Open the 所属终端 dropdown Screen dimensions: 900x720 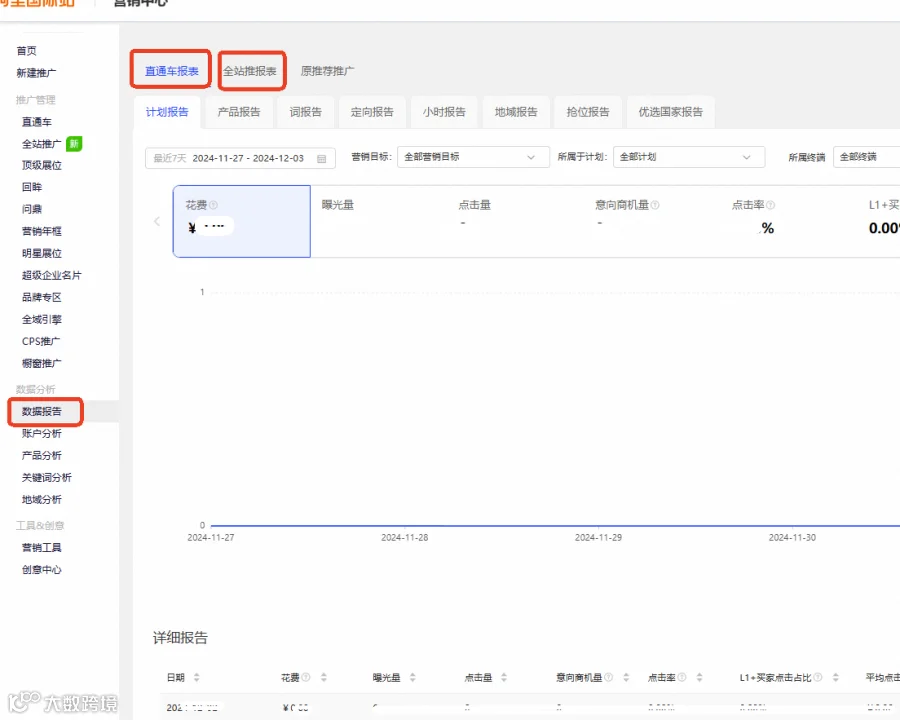coord(866,157)
